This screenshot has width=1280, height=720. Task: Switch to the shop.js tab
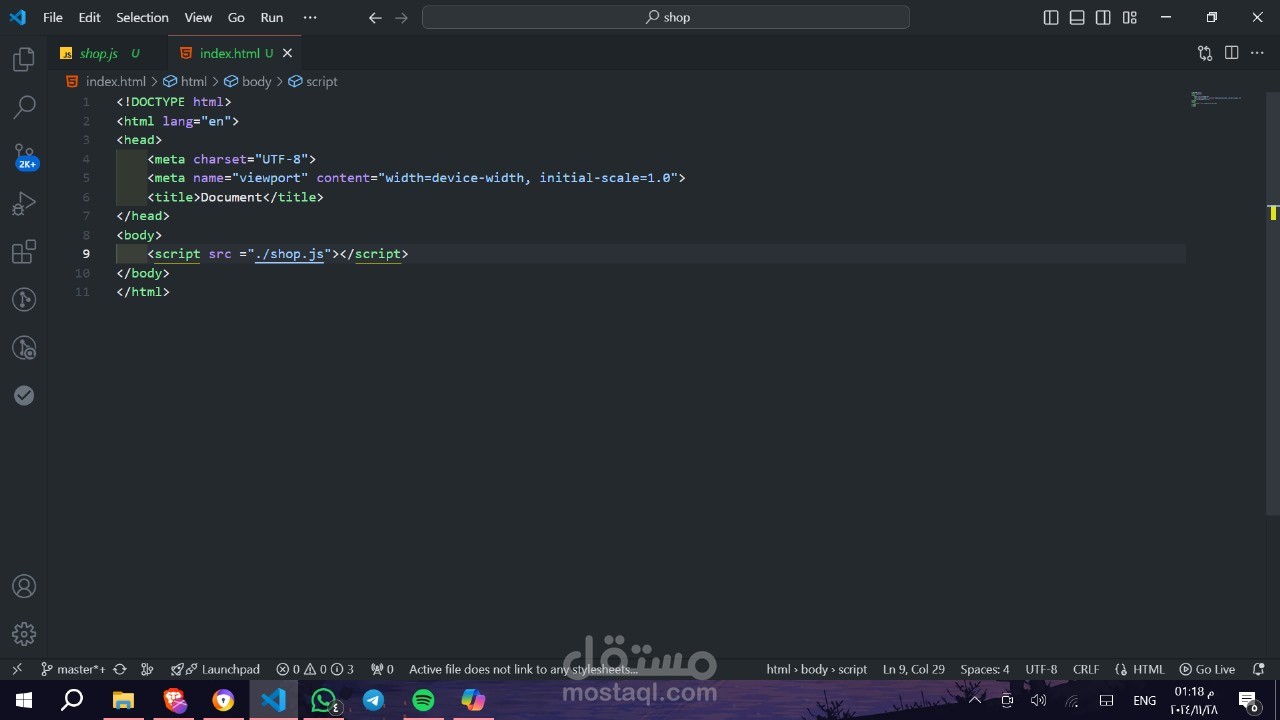(108, 53)
